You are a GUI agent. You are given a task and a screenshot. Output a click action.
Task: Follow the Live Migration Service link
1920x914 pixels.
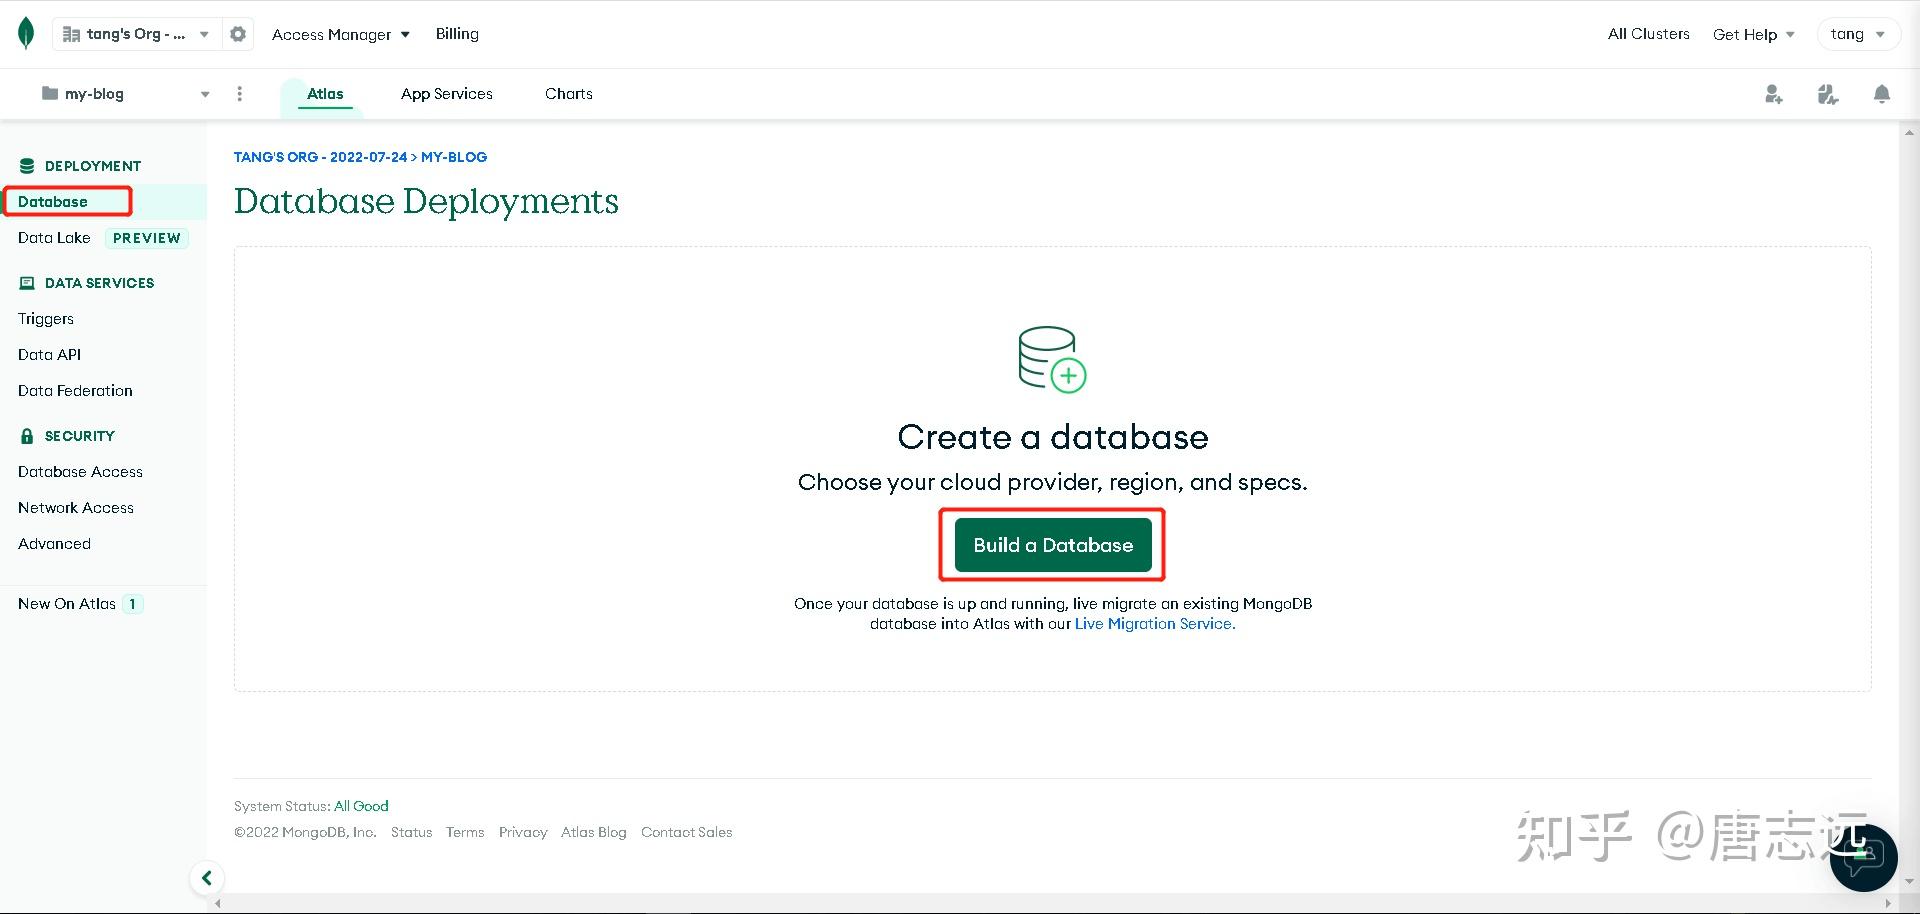click(1155, 624)
